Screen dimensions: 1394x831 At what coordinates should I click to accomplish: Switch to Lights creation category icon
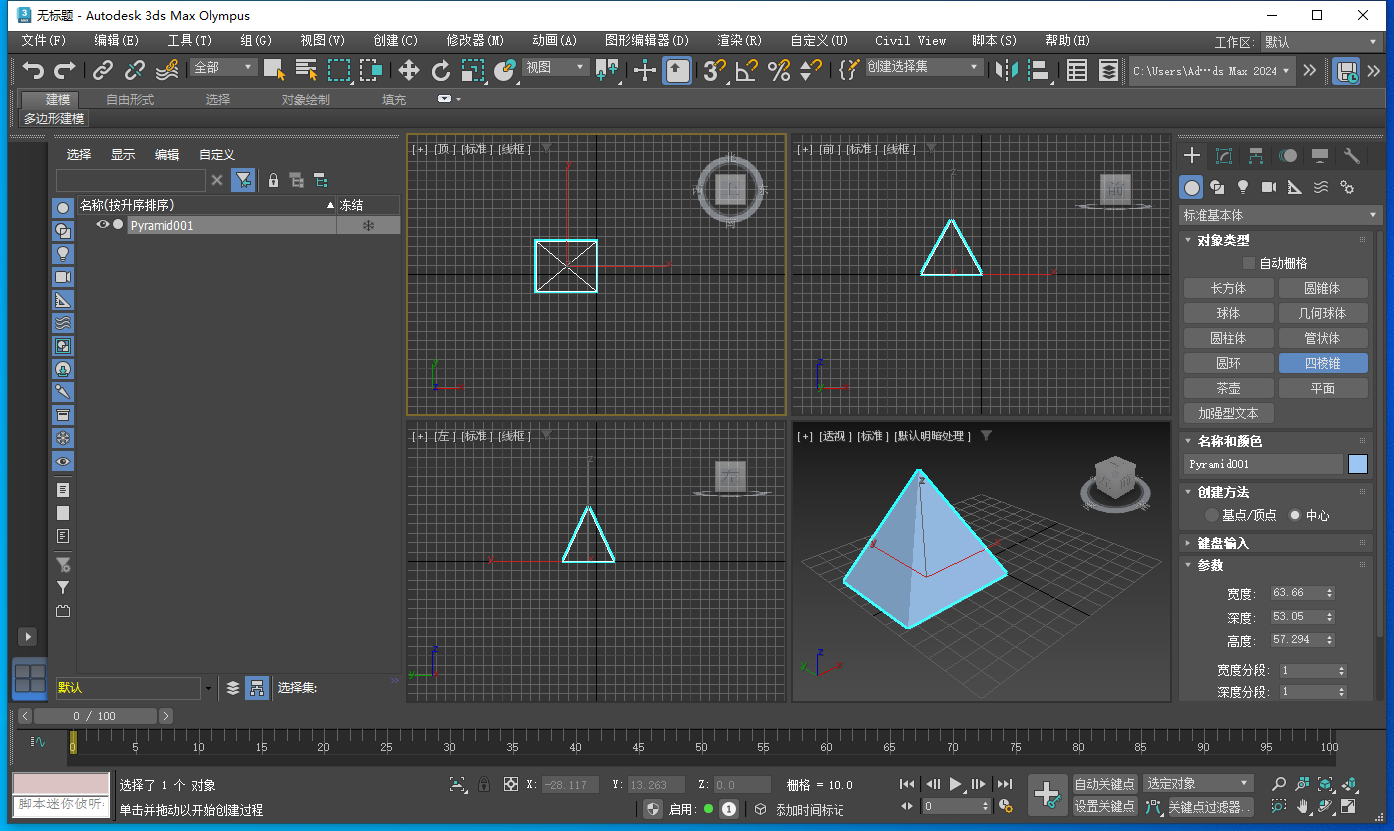pos(1243,187)
